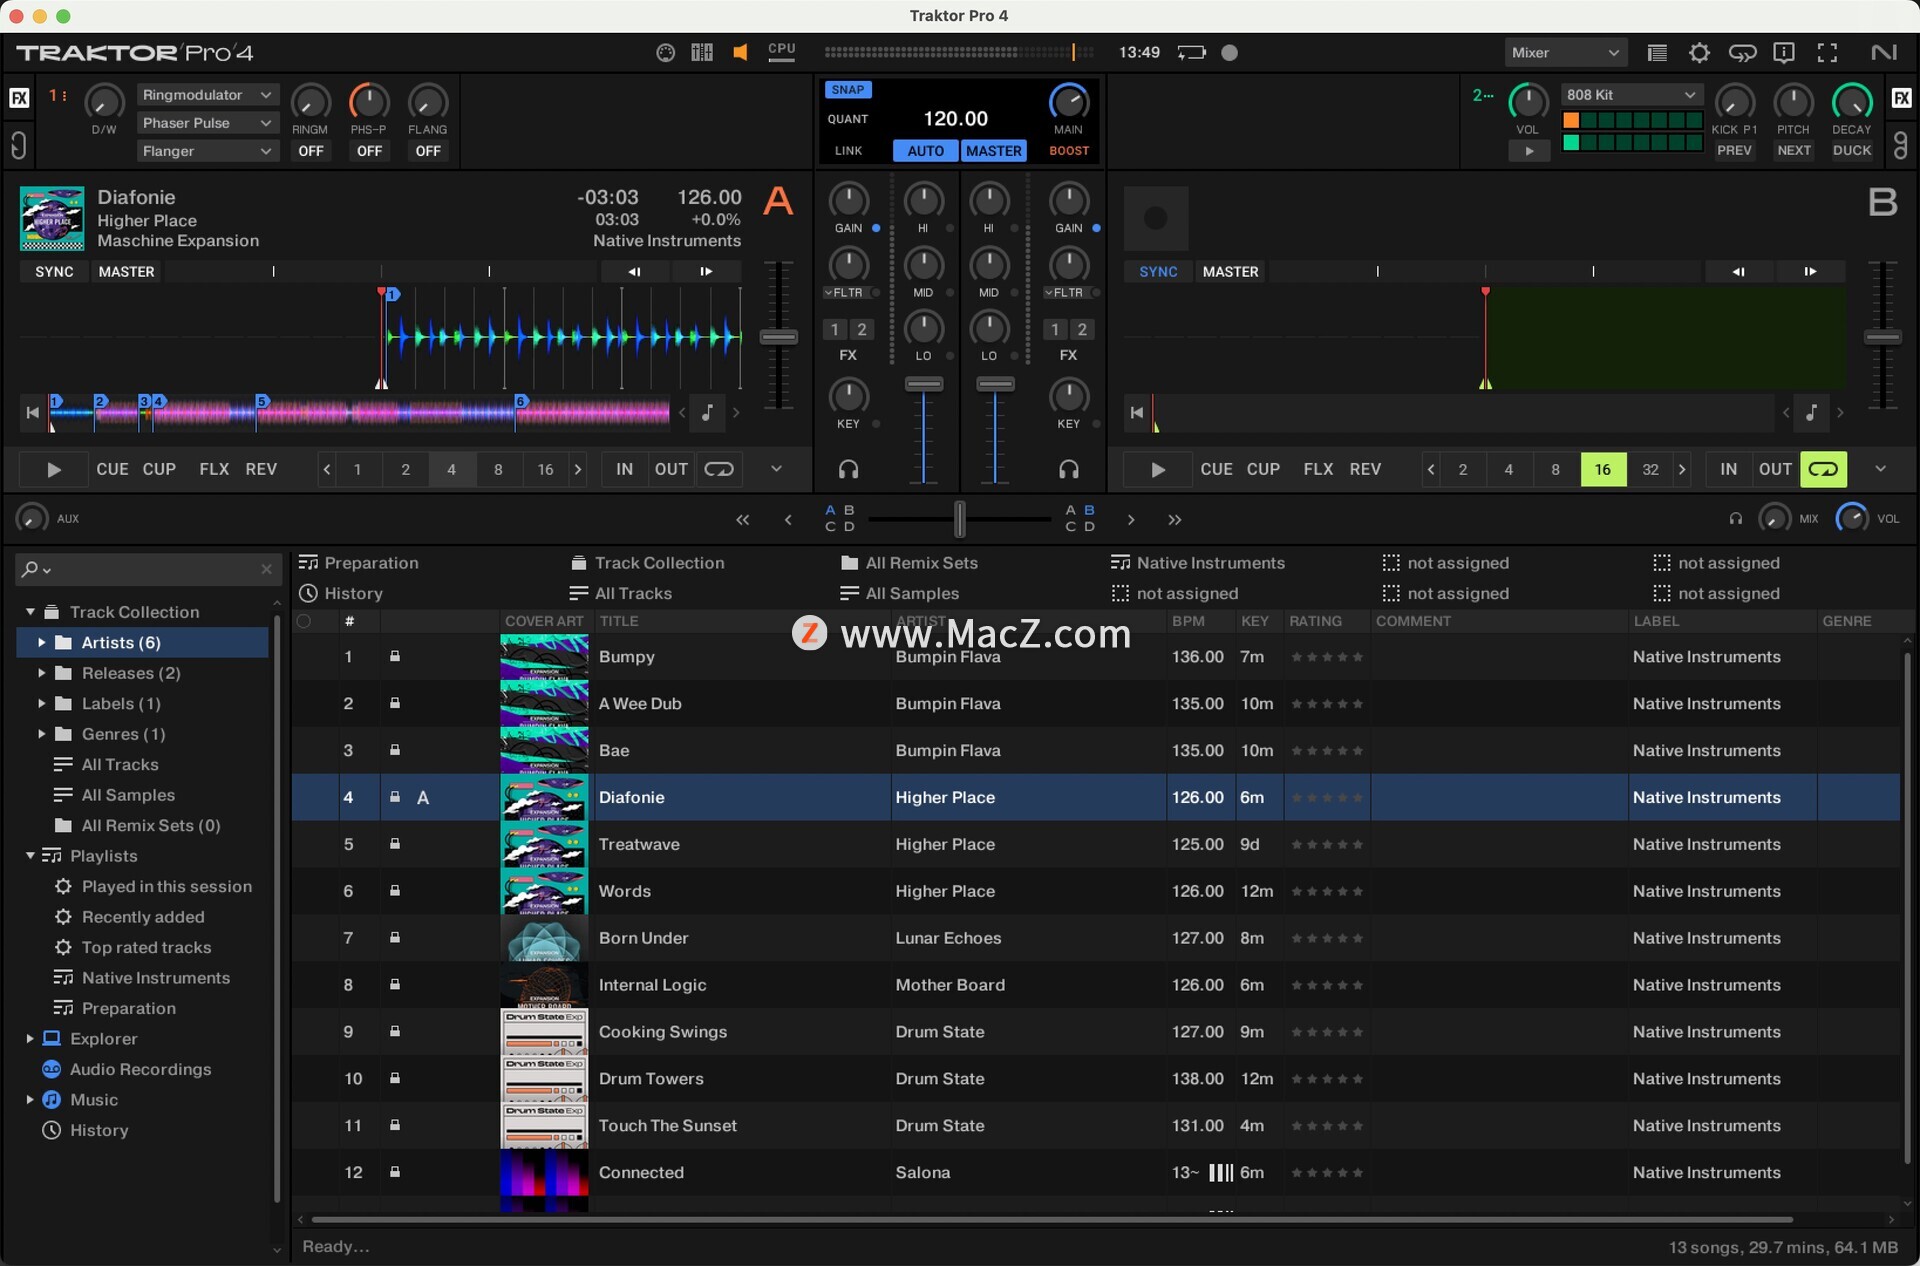Collapse the Playlists tree node
Screen dimensions: 1920x1266
coord(30,856)
